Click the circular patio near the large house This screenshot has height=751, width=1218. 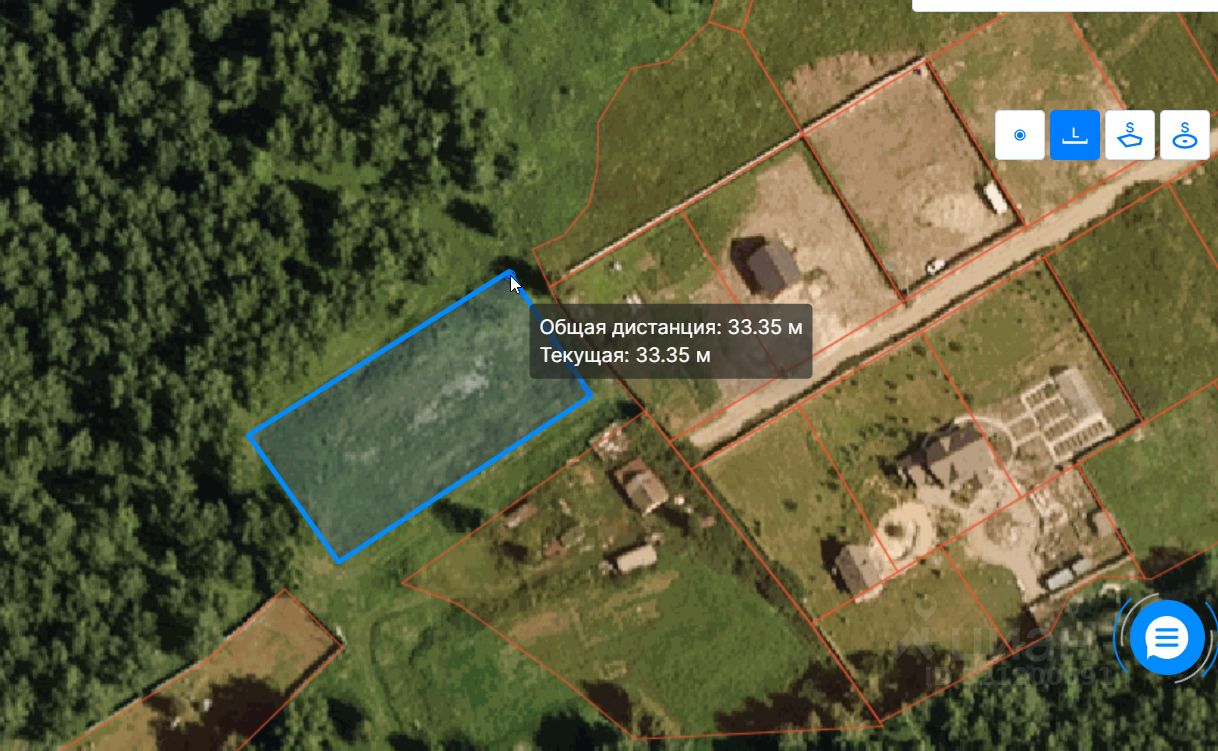[903, 528]
